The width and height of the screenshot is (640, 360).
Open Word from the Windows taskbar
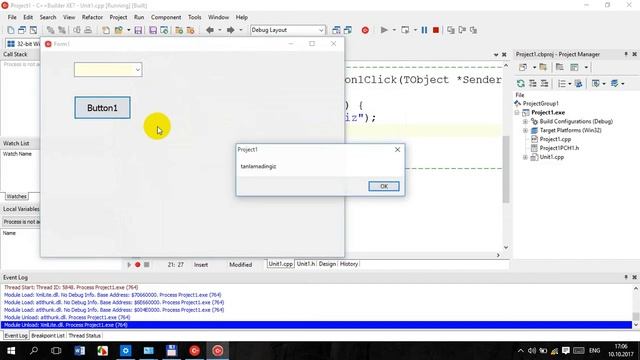pos(80,351)
